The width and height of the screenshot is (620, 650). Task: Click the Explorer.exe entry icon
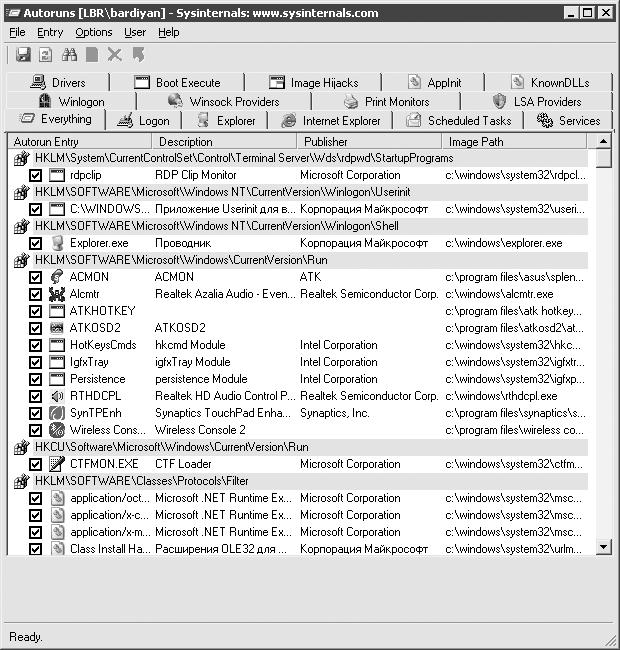click(x=57, y=243)
